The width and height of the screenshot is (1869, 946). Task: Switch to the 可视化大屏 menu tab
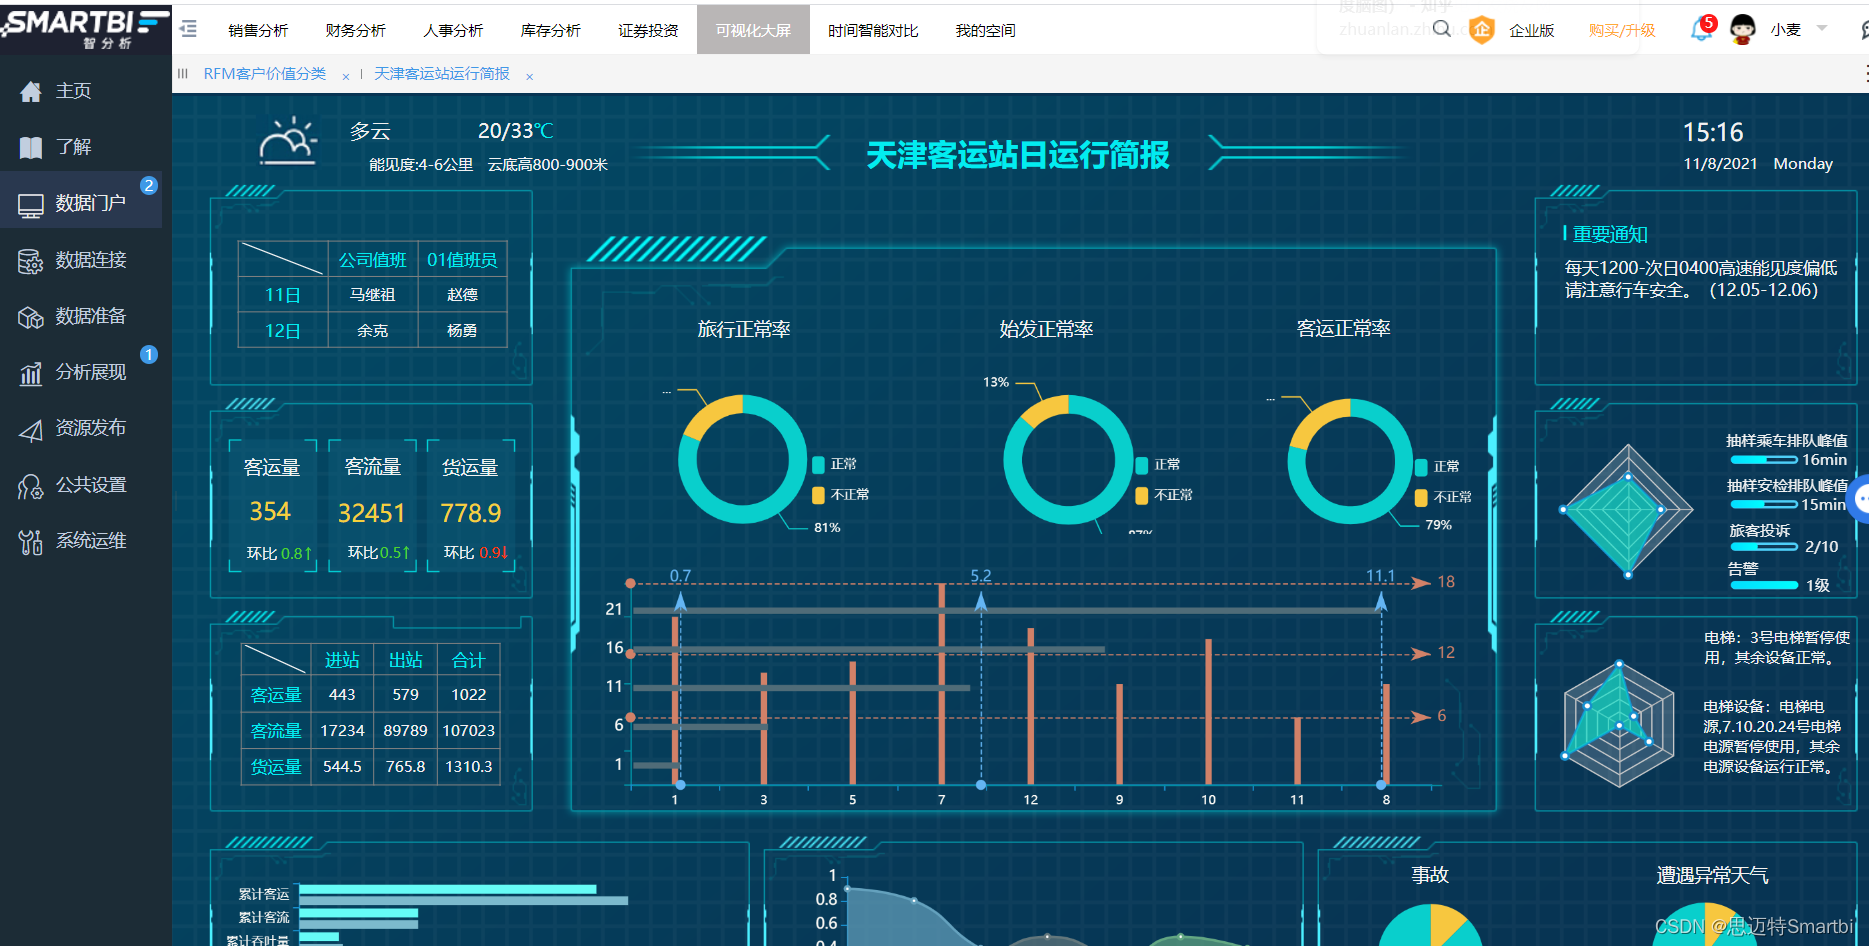pyautogui.click(x=753, y=29)
